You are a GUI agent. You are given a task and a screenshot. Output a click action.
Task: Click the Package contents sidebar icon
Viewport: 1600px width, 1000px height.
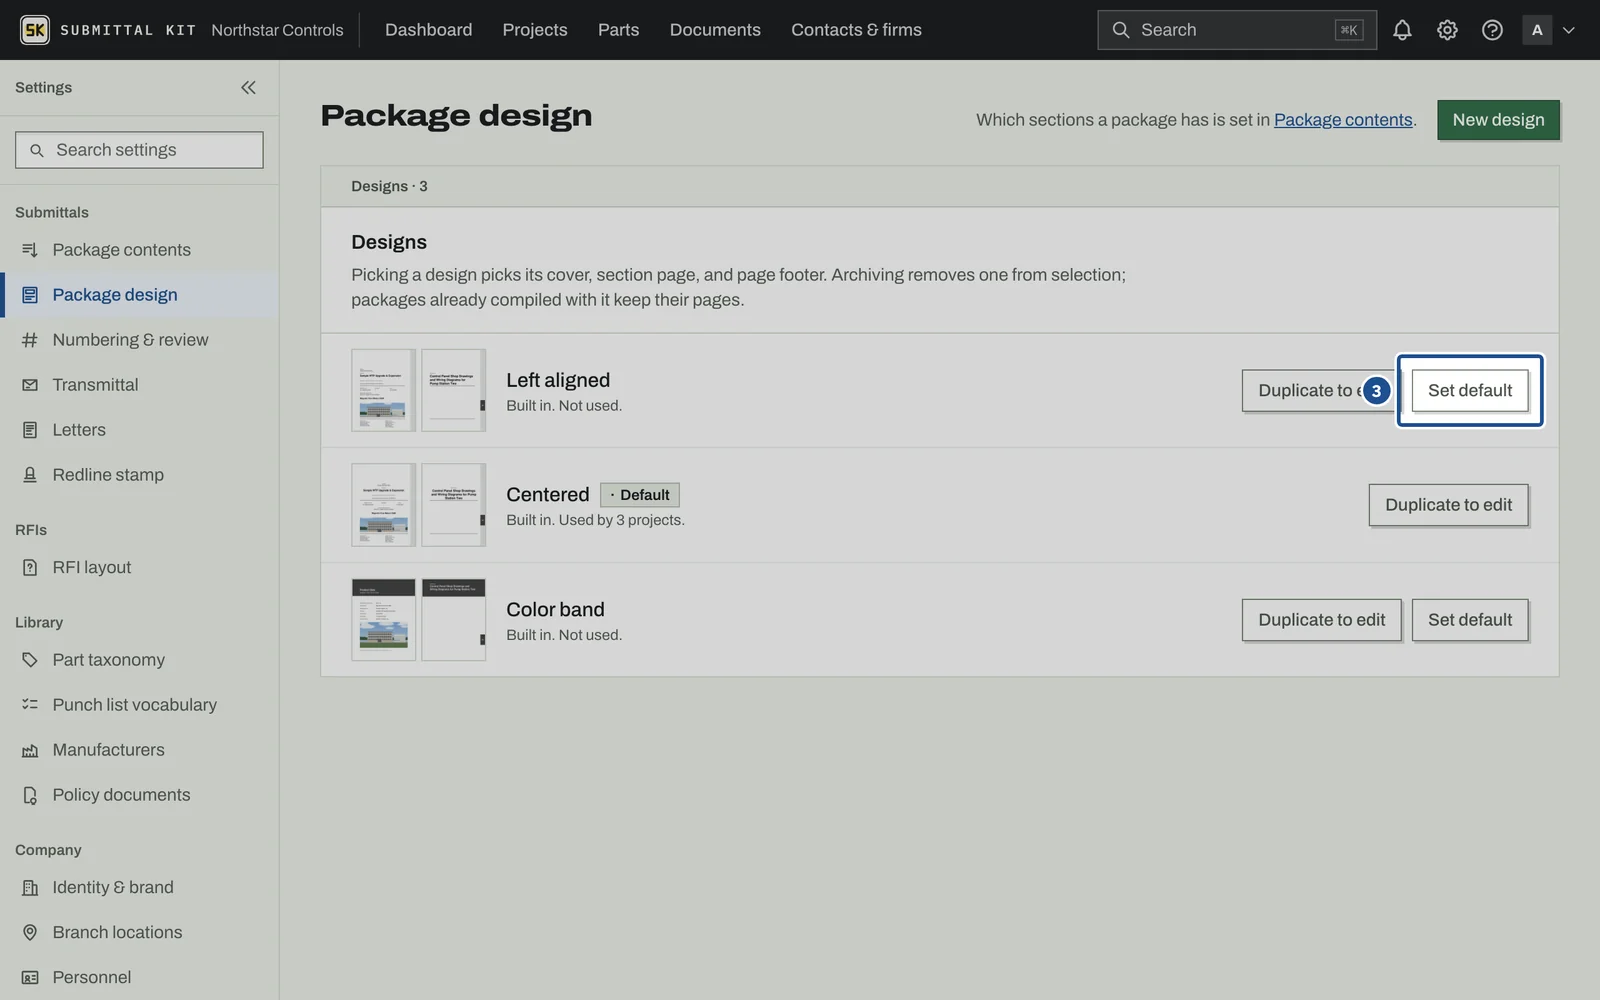coord(30,250)
